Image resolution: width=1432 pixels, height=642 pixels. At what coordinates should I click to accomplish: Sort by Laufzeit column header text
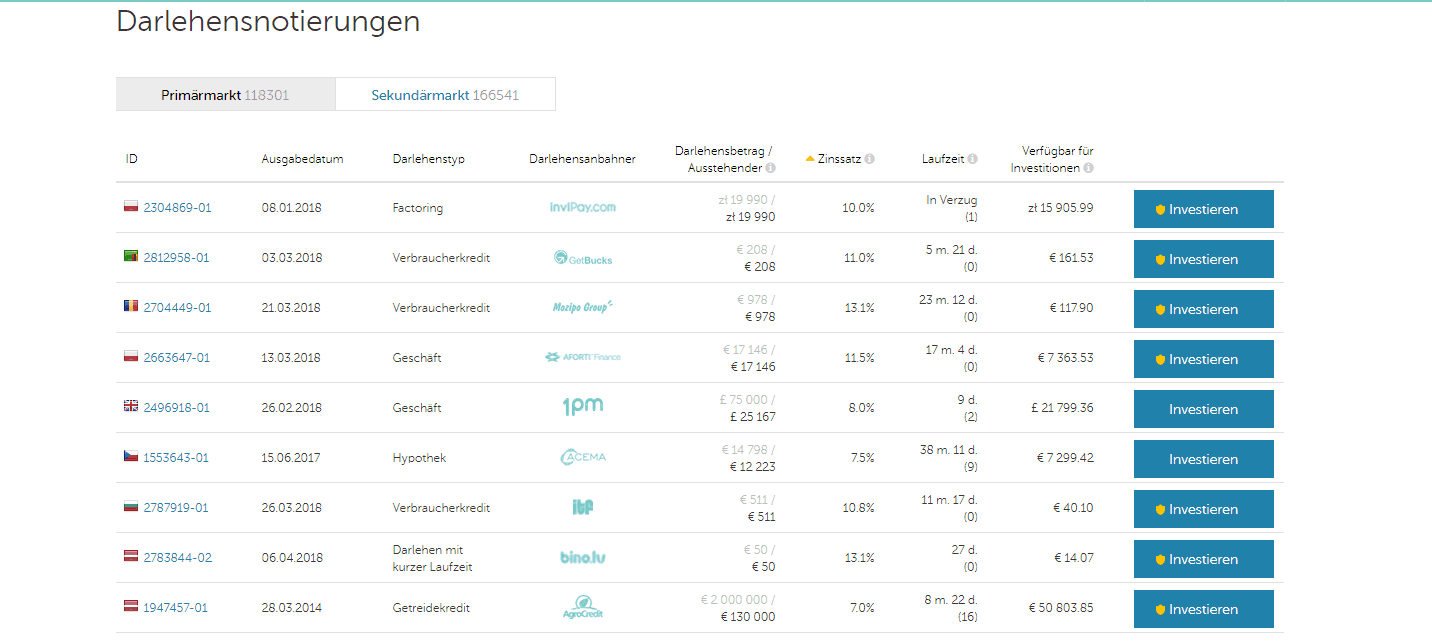[943, 159]
